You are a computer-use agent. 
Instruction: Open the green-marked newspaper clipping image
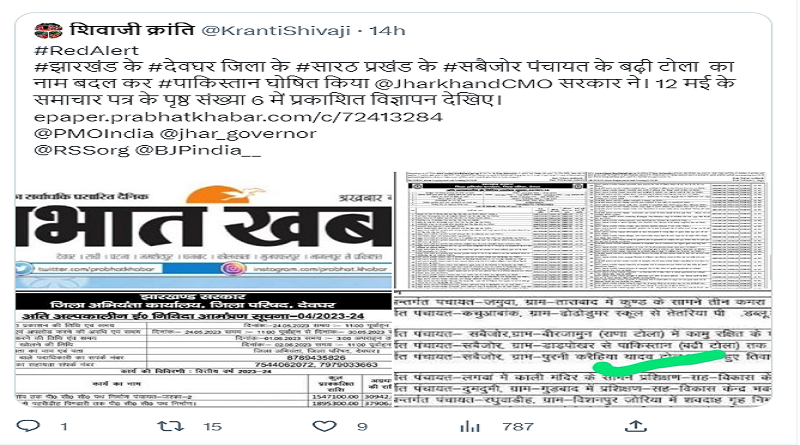coord(582,349)
